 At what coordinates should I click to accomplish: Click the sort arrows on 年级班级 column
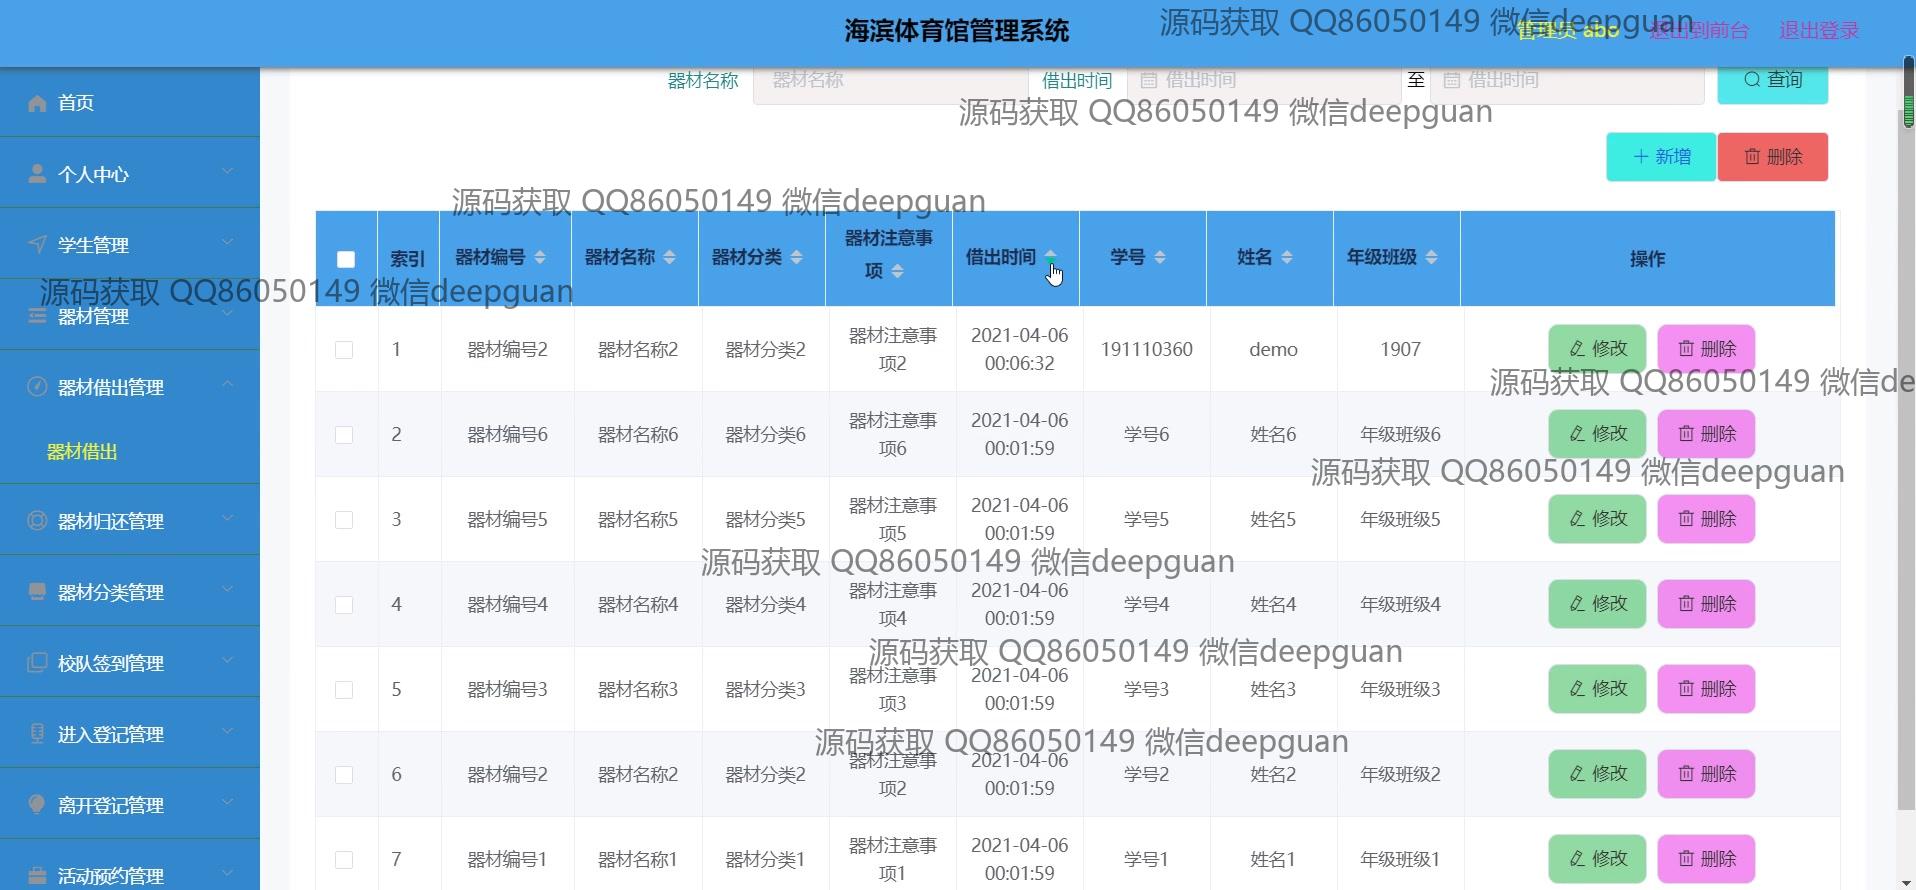[x=1431, y=258]
